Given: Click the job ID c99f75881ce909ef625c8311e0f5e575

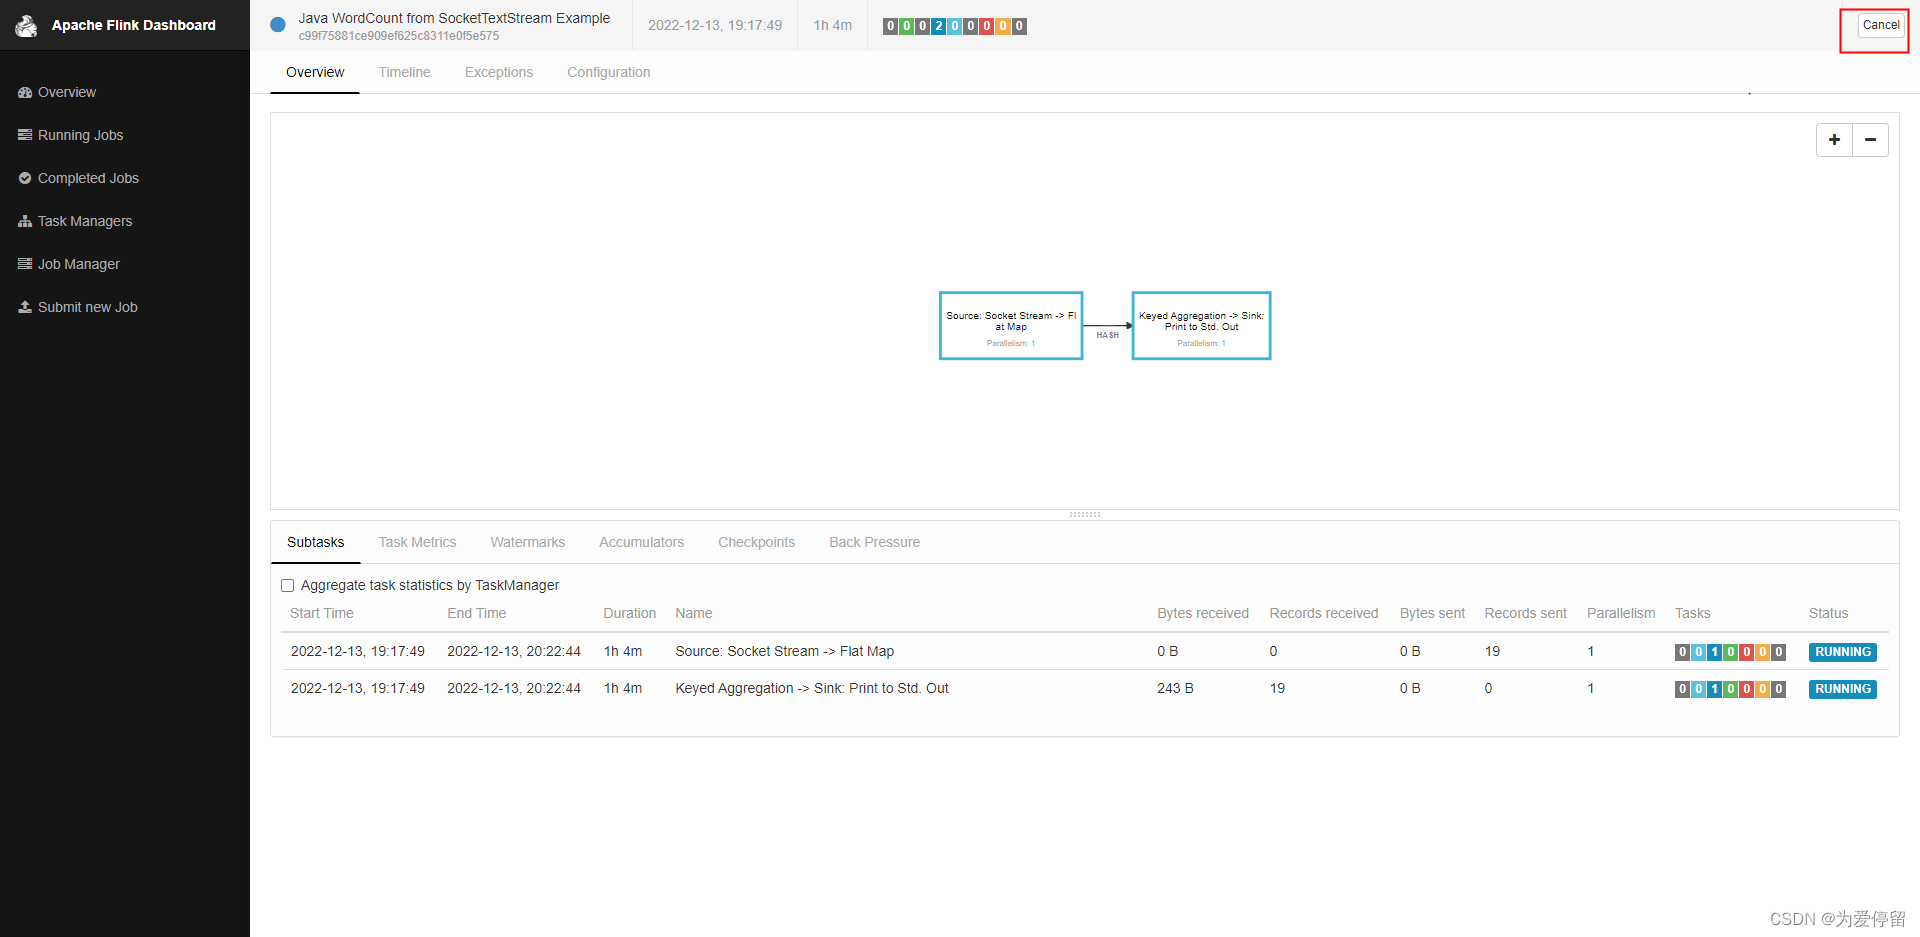Looking at the screenshot, I should coord(398,36).
